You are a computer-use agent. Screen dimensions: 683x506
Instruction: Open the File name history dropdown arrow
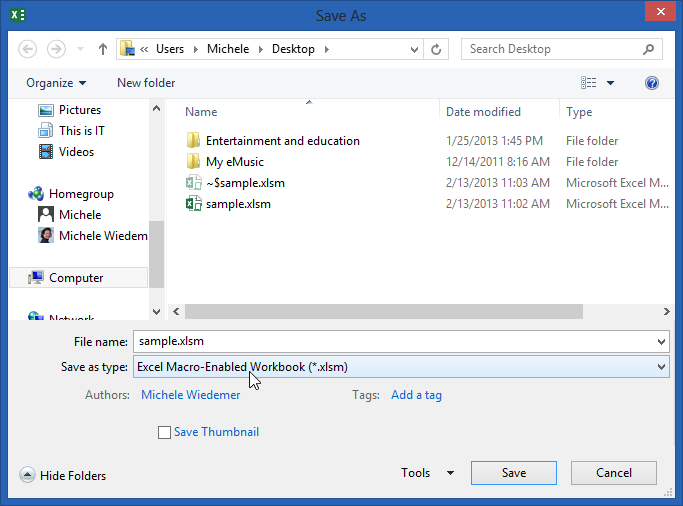[661, 342]
